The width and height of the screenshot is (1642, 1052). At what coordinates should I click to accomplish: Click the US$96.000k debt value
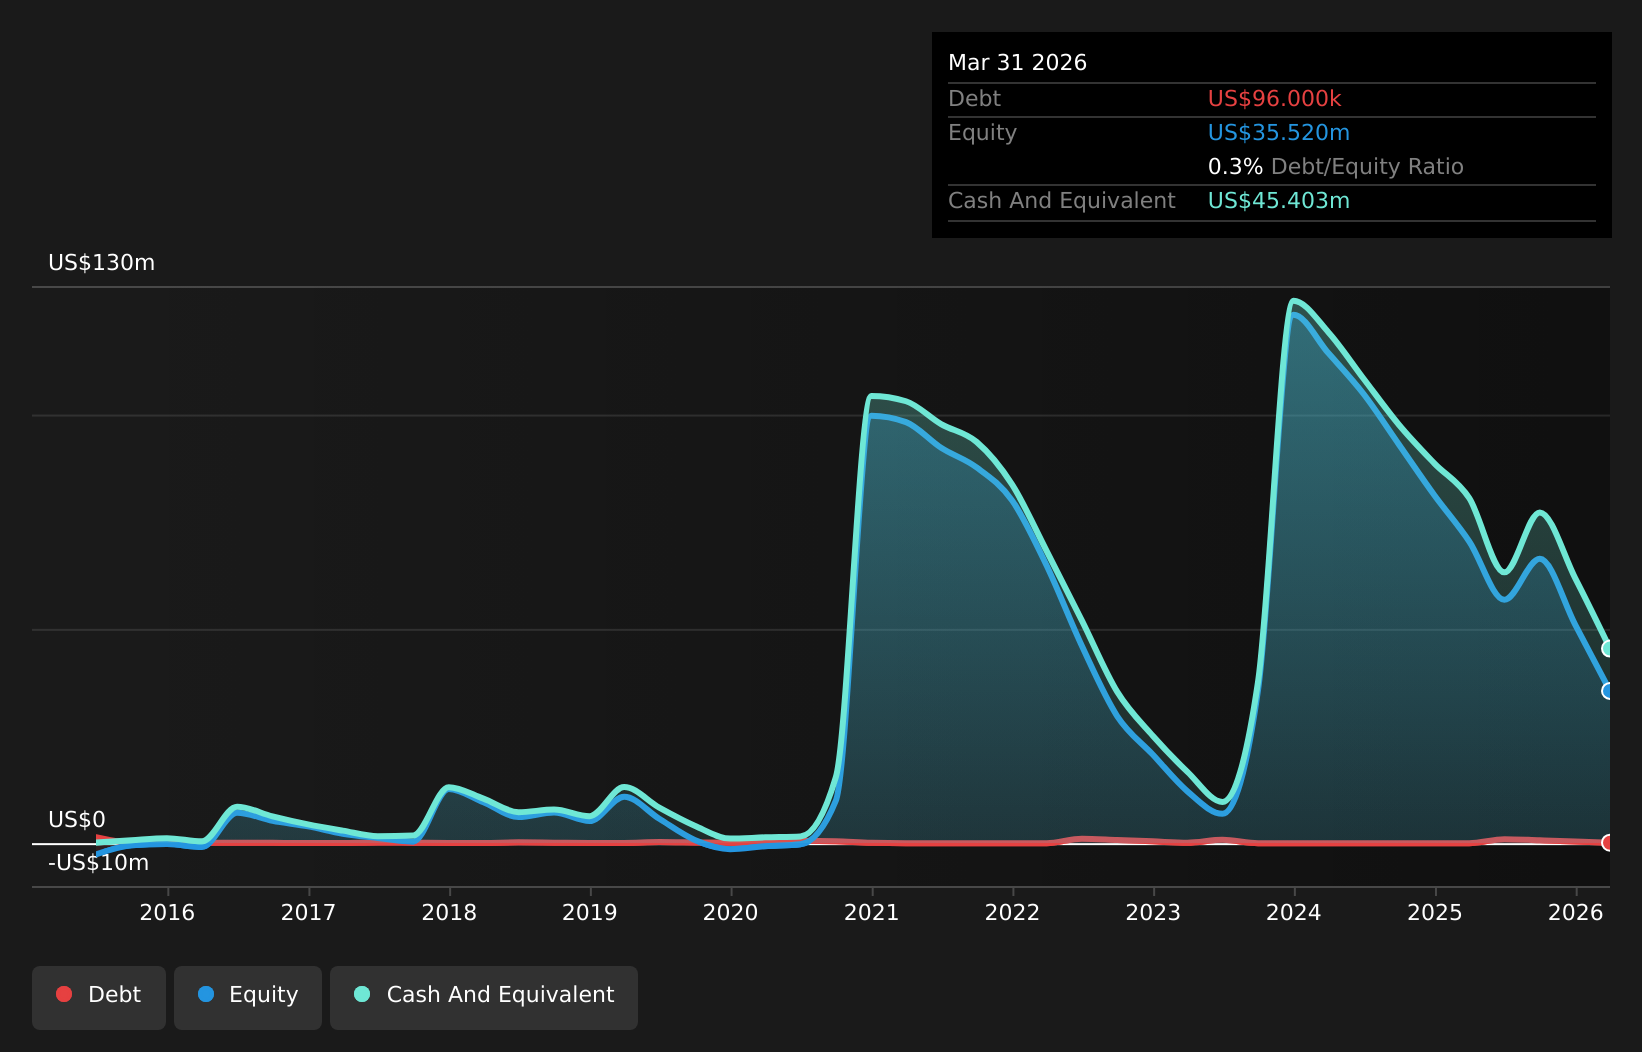pyautogui.click(x=1274, y=99)
